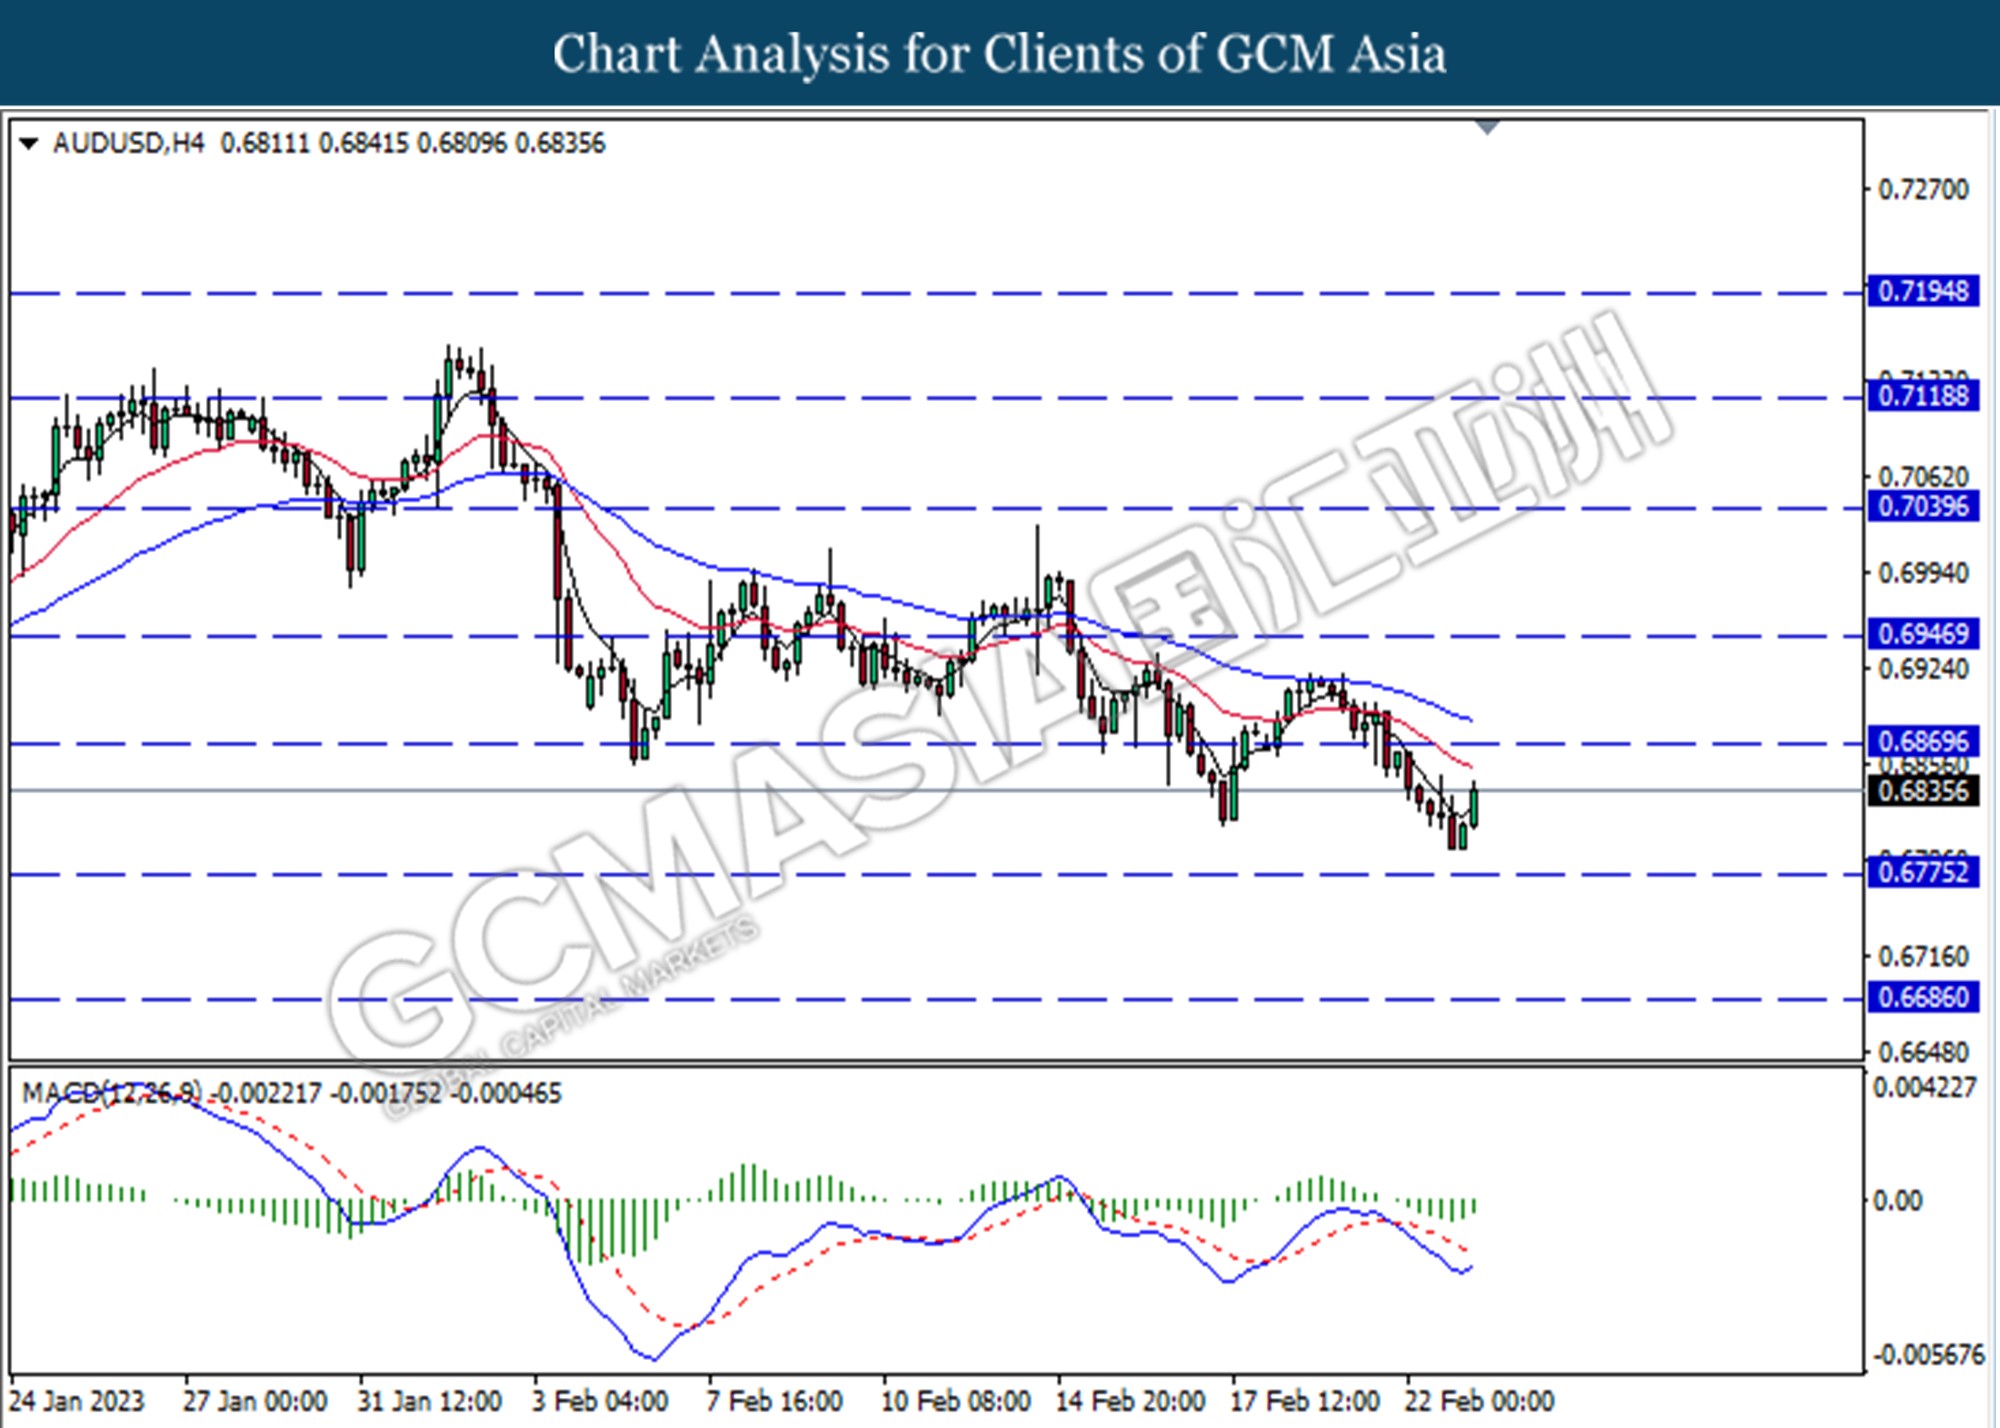Image resolution: width=2000 pixels, height=1428 pixels.
Task: Click the current price 0.68356 label
Action: click(1923, 790)
